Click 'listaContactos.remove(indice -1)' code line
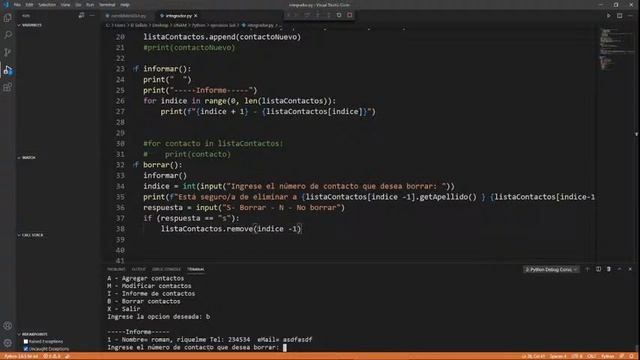The image size is (640, 360). coord(231,229)
